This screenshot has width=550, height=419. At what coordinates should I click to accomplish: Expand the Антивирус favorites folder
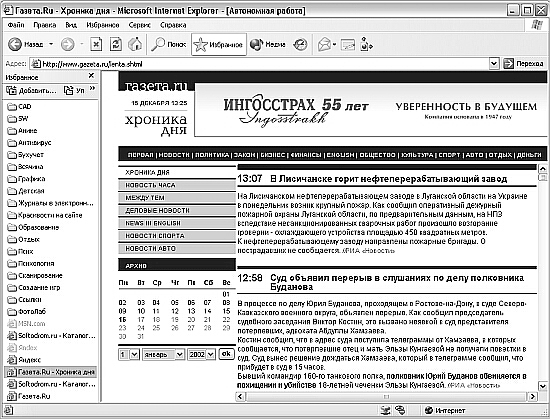pyautogui.click(x=29, y=143)
